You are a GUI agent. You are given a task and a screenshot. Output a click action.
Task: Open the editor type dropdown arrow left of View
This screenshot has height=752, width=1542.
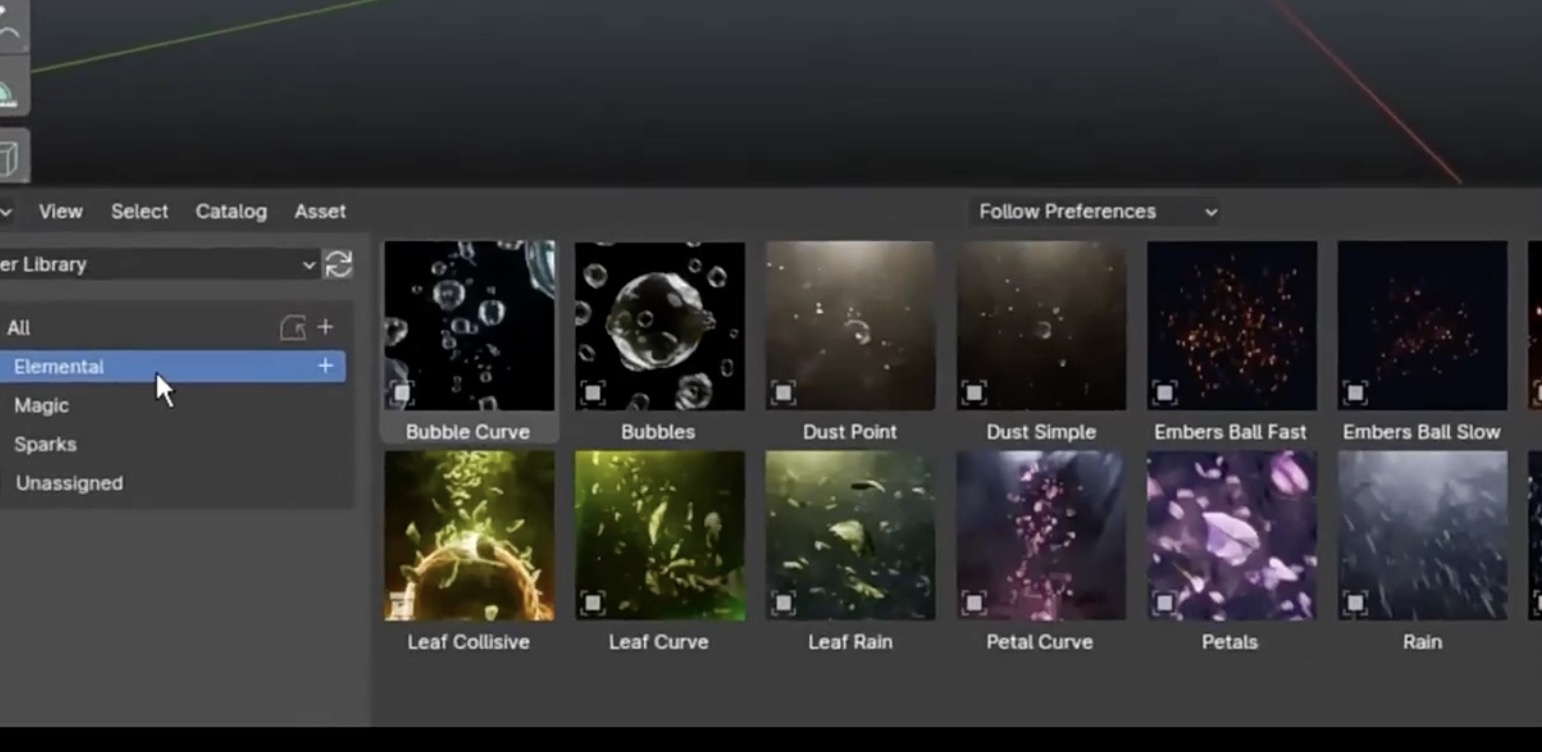point(6,211)
